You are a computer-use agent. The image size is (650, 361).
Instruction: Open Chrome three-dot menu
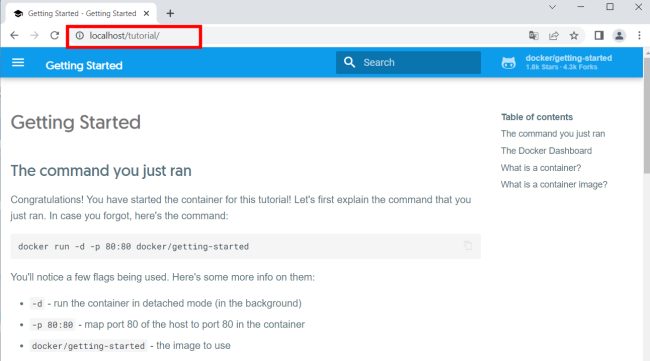(639, 36)
